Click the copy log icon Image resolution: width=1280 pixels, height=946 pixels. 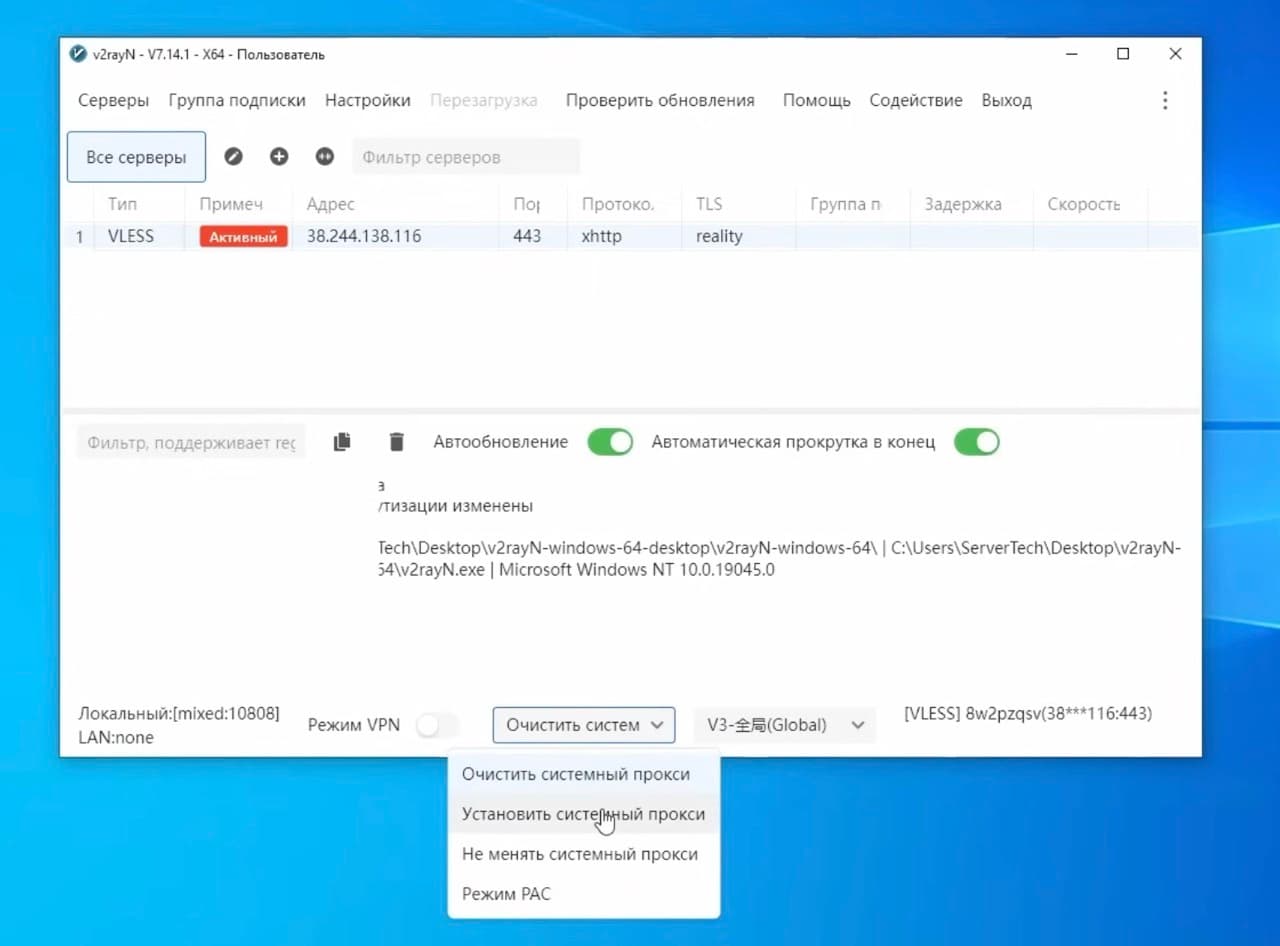pos(342,442)
